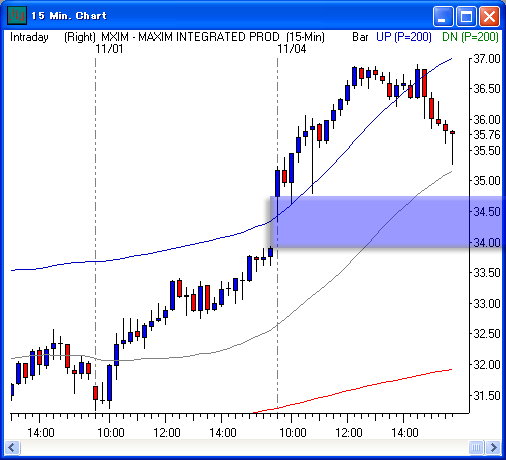The image size is (506, 460).
Task: Click the 10:00 time label under 11/01
Action: click(111, 433)
